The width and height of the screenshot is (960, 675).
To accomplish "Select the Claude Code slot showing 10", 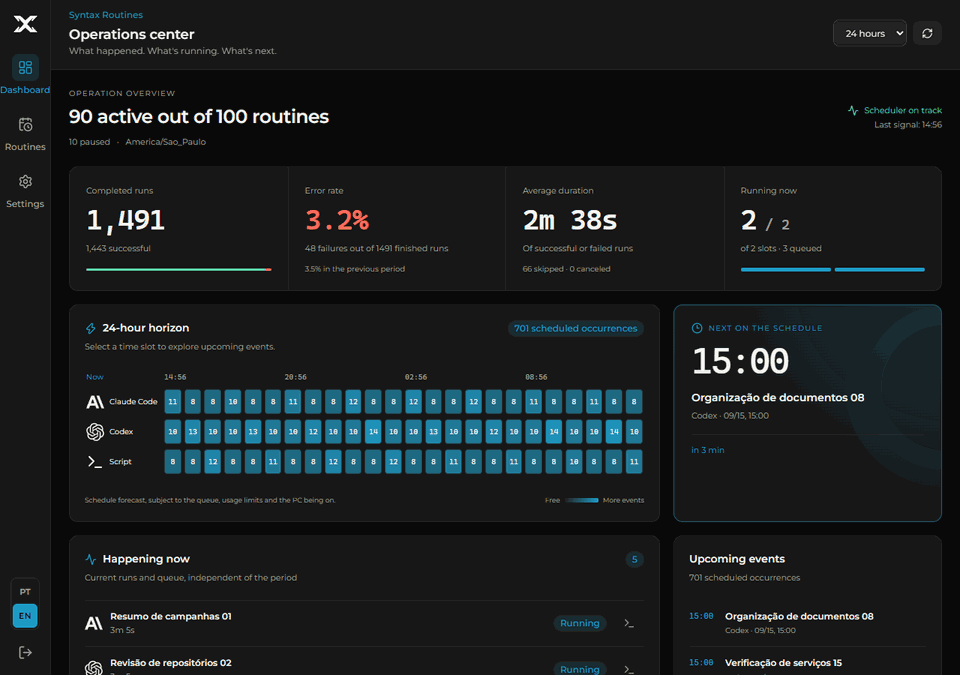I will tap(233, 402).
